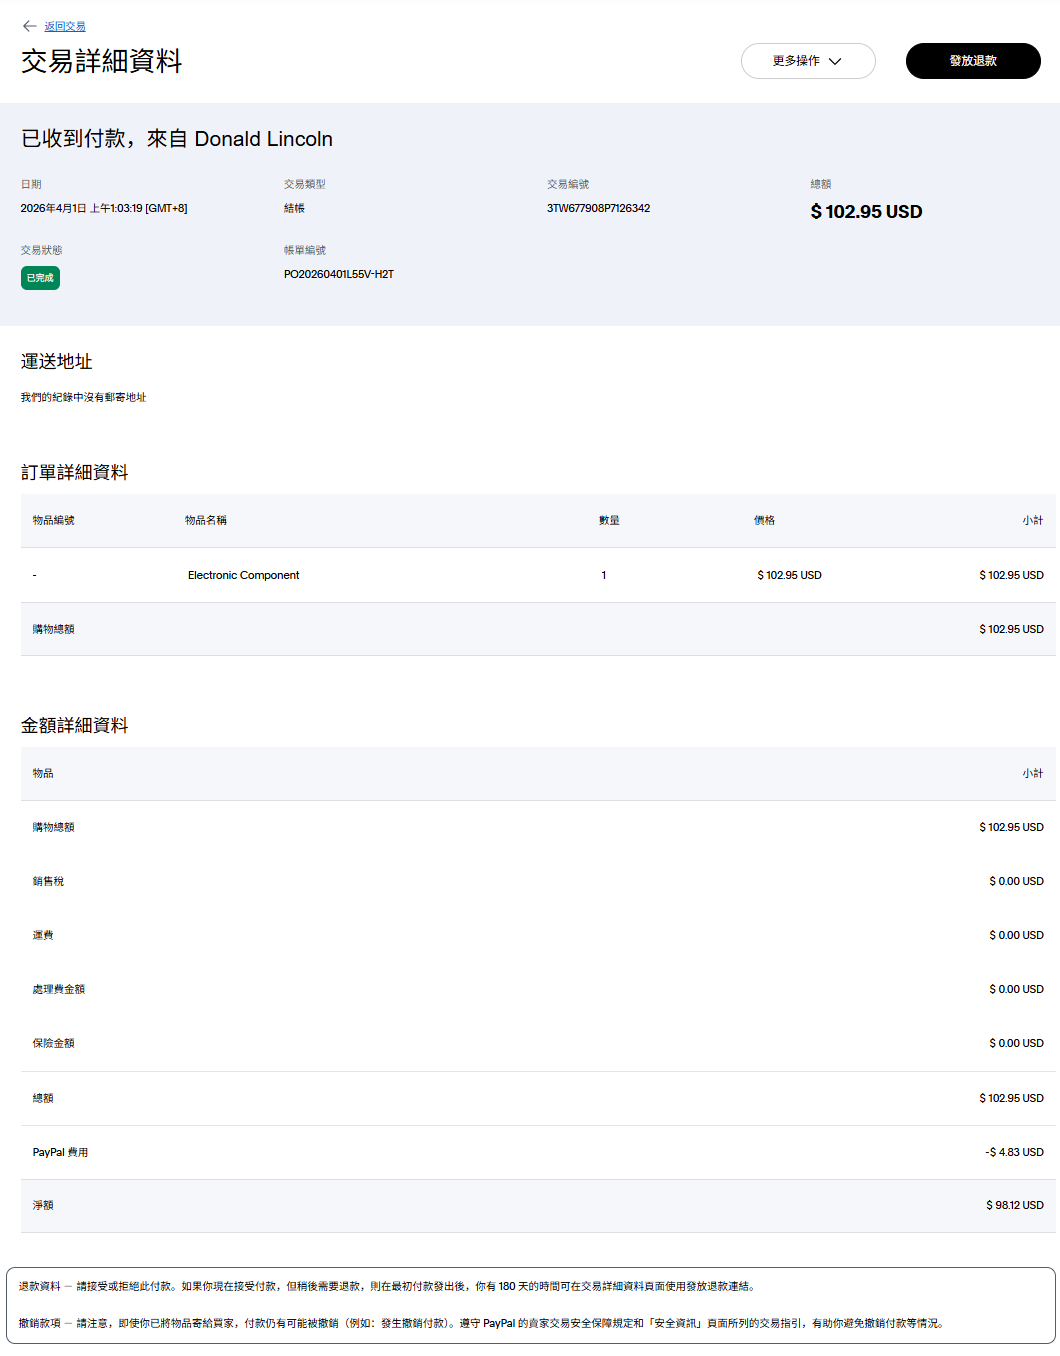The image size is (1060, 1356).
Task: Expand the 更多操作 dropdown
Action: [x=807, y=61]
